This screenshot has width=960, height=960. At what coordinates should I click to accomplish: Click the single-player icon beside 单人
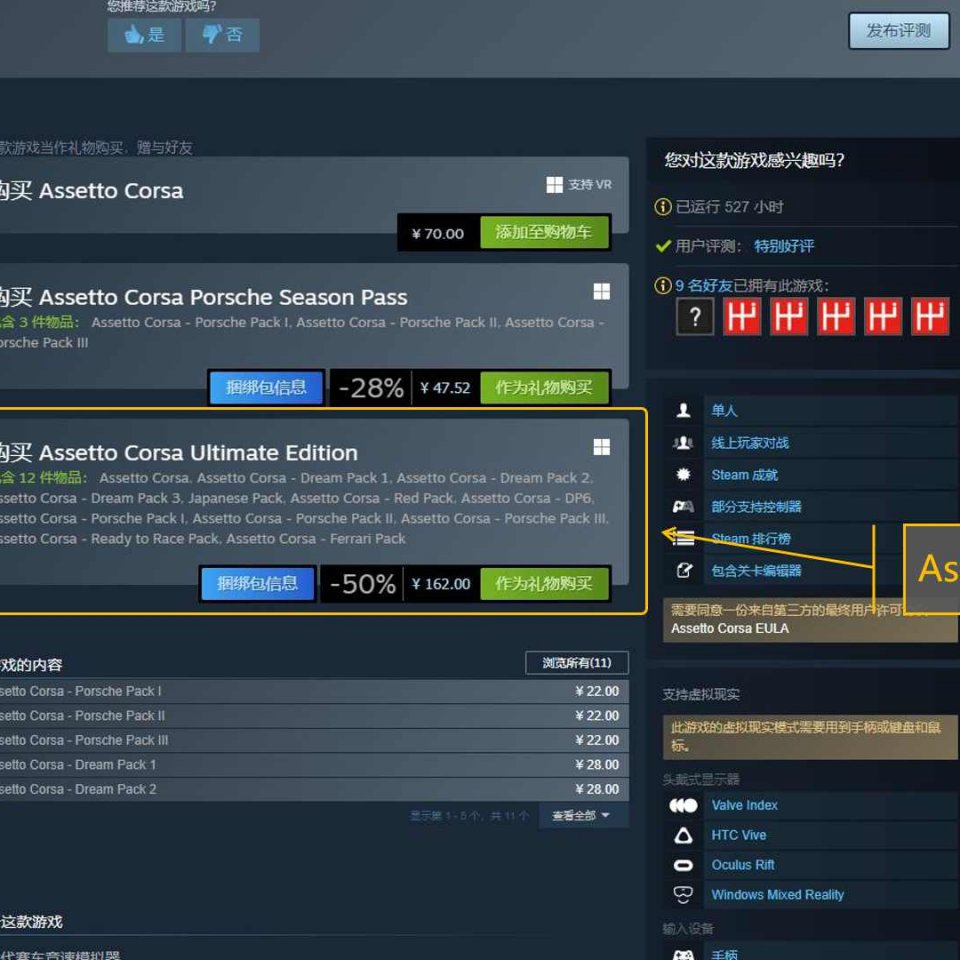click(683, 410)
